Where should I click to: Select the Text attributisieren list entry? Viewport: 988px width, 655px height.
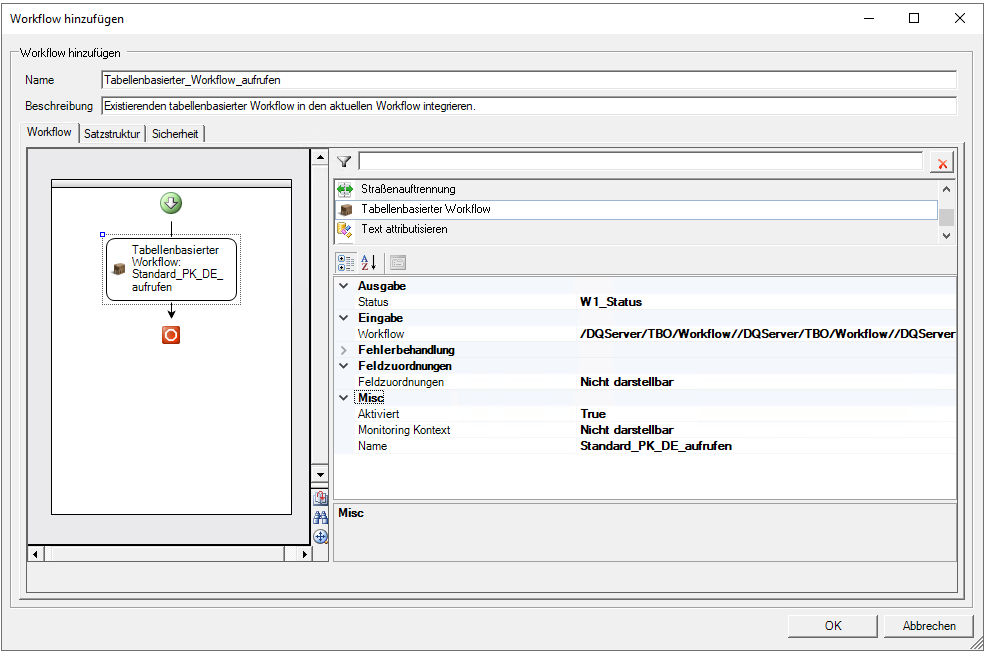636,229
